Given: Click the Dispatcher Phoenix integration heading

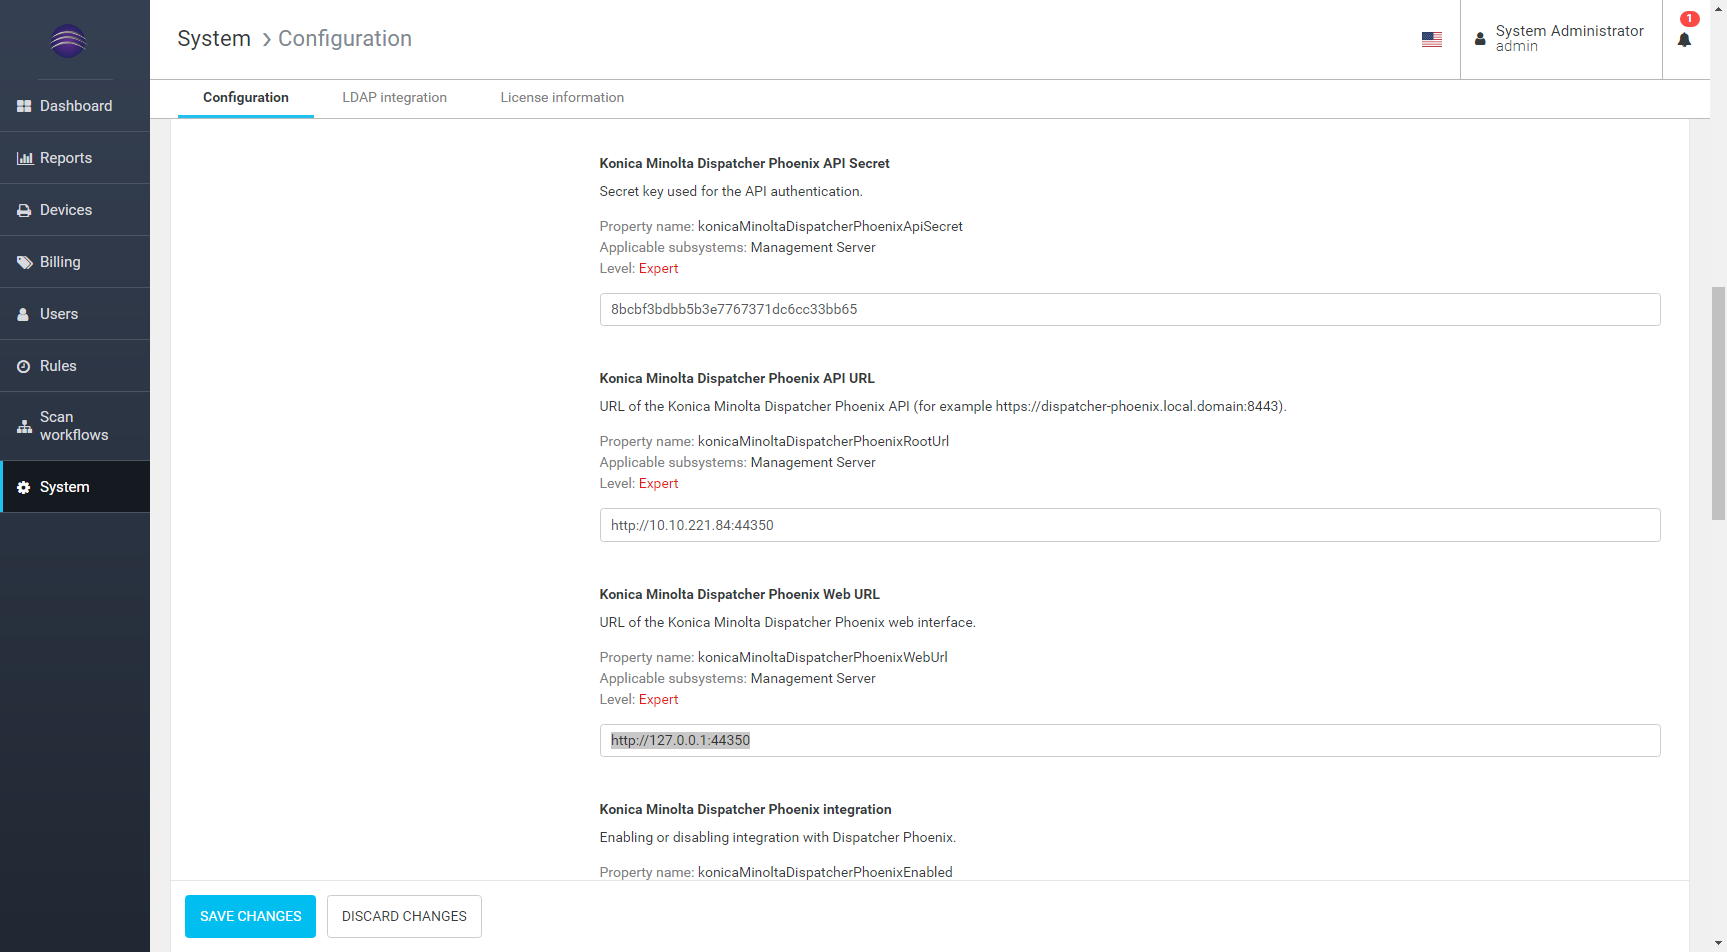Looking at the screenshot, I should (745, 809).
